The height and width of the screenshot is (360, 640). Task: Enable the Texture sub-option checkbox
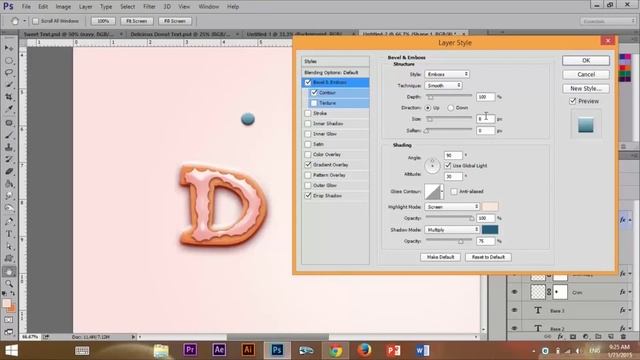[314, 103]
